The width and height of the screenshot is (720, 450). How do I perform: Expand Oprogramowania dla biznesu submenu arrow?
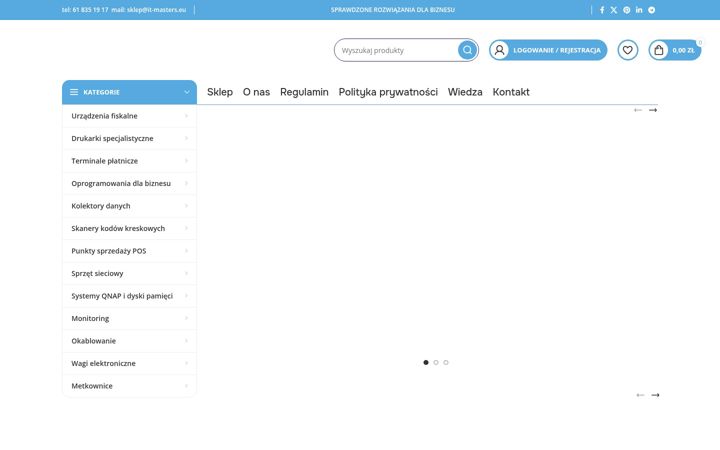[x=186, y=183]
